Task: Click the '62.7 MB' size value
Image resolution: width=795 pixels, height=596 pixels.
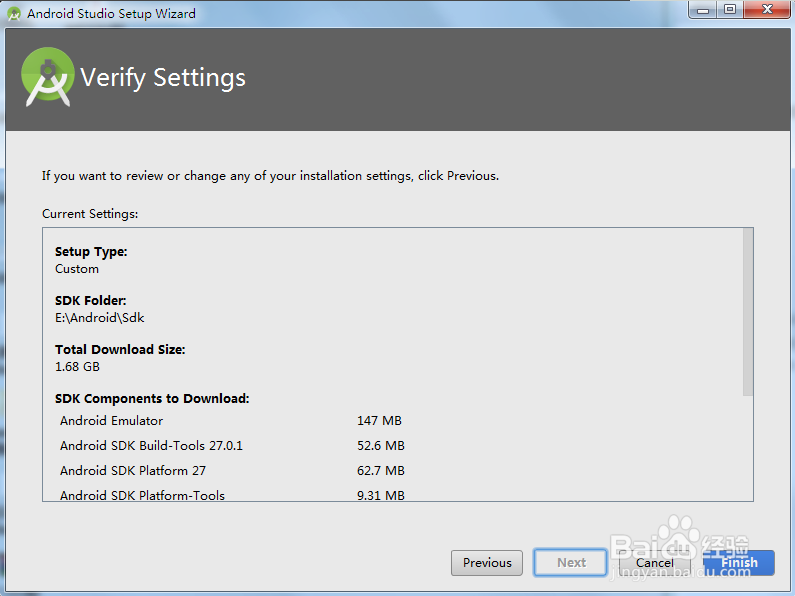Action: [381, 470]
